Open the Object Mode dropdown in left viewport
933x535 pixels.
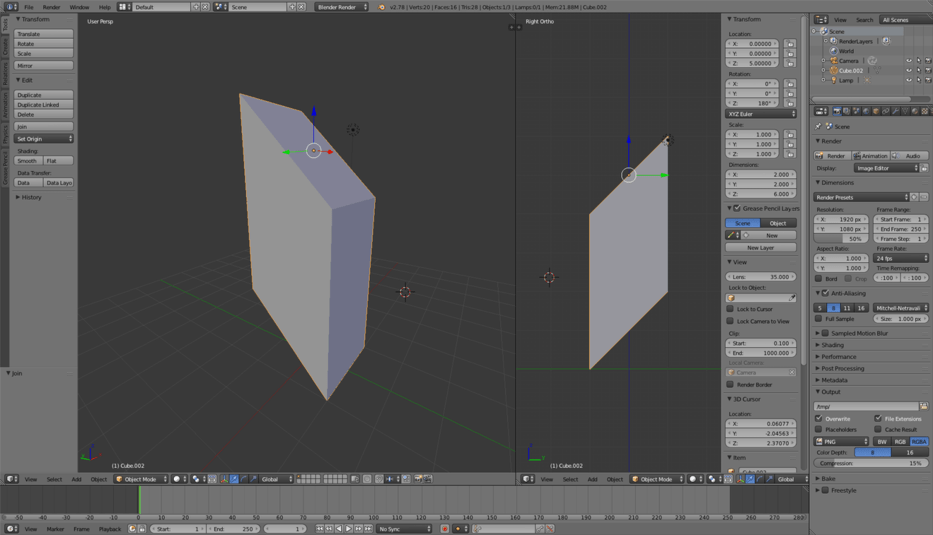click(140, 479)
